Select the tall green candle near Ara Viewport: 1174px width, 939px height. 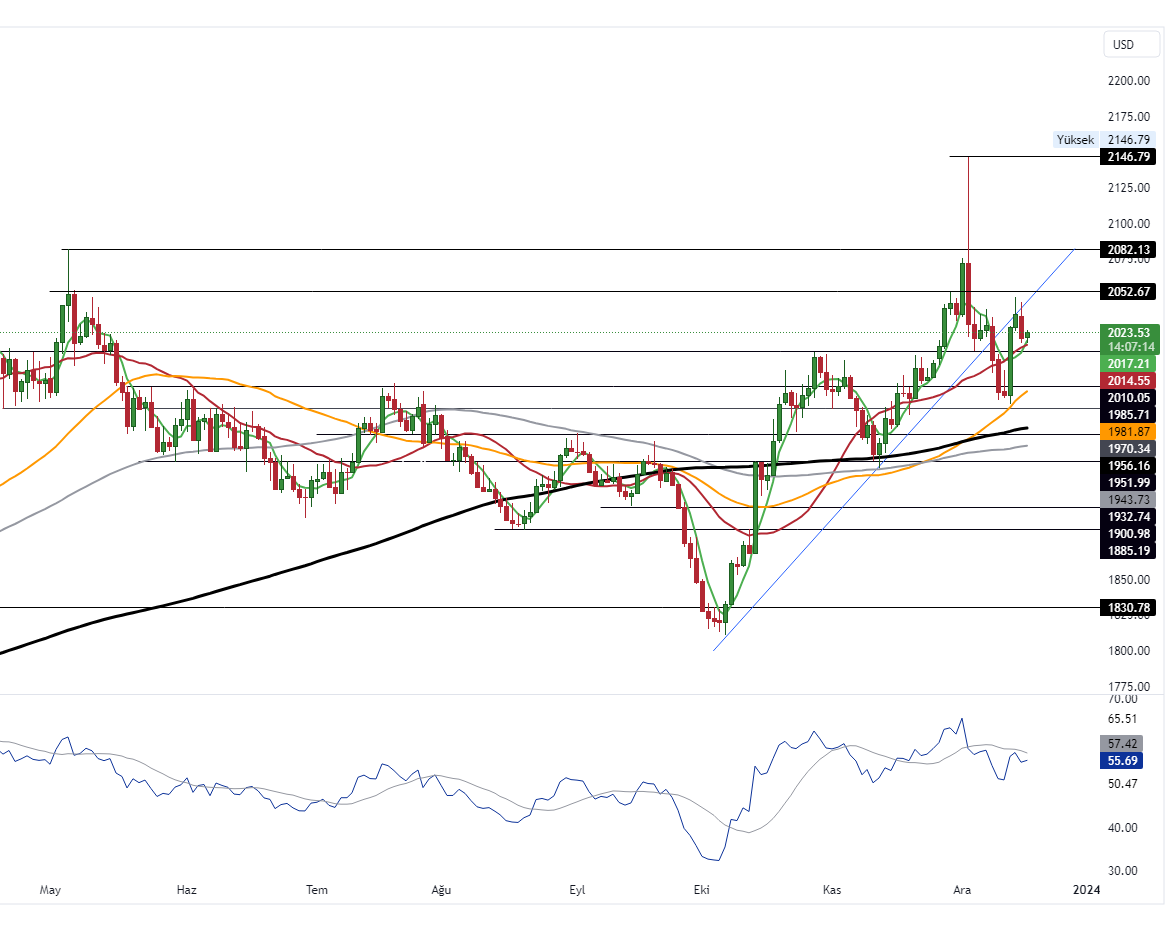(963, 290)
